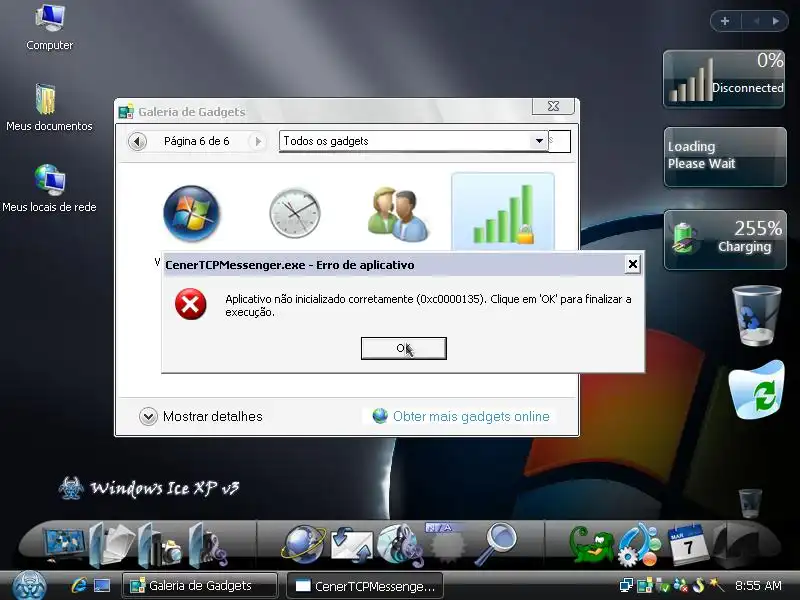Click the network computers tray icon
This screenshot has height=600, width=800.
point(626,586)
